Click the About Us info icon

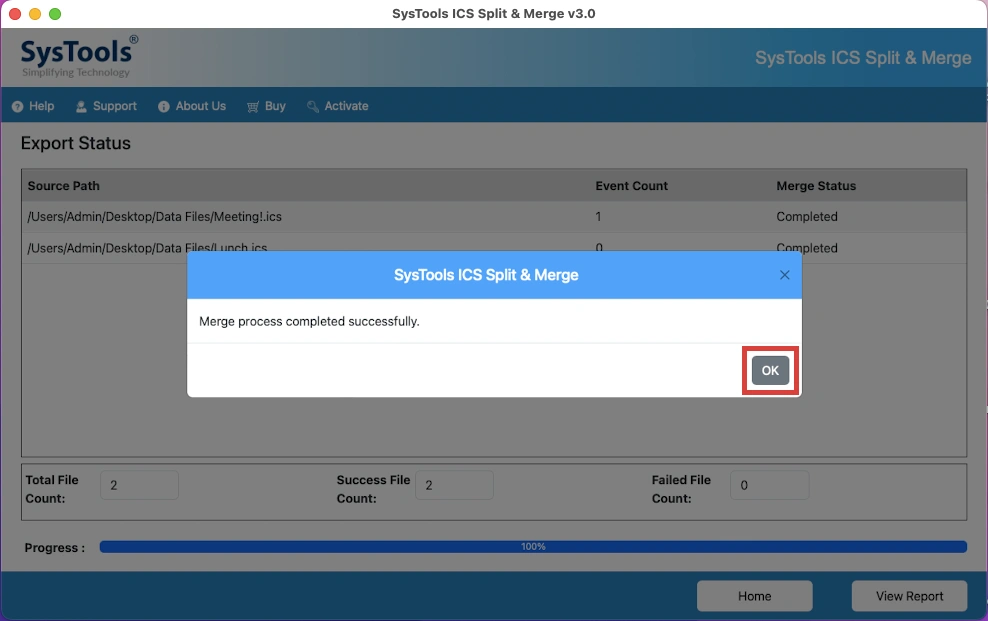164,106
